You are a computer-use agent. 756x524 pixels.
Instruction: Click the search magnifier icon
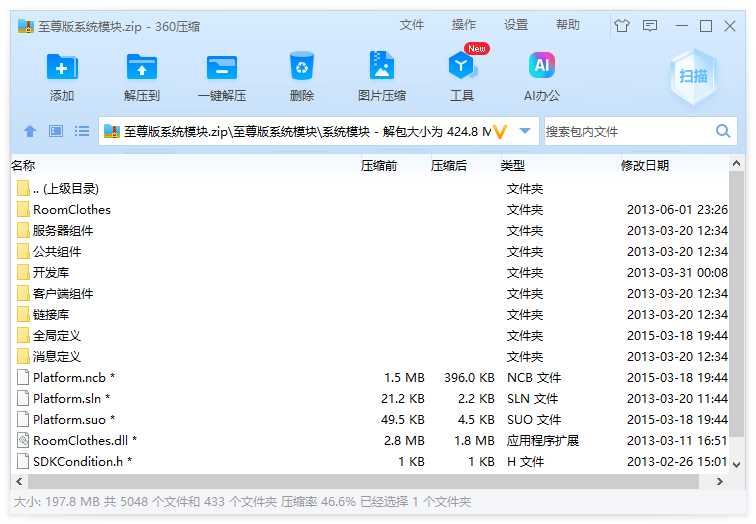pyautogui.click(x=723, y=131)
